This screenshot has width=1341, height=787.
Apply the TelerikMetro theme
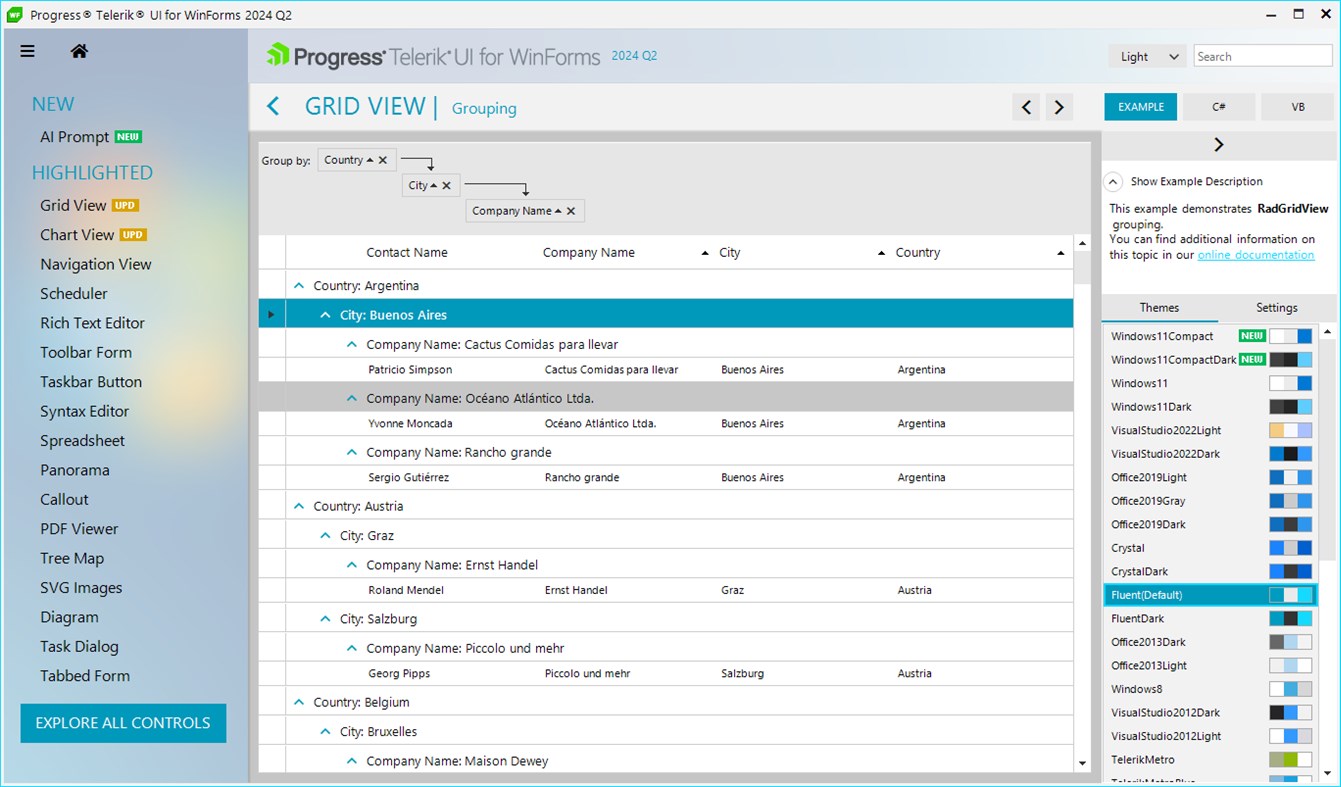[1210, 759]
